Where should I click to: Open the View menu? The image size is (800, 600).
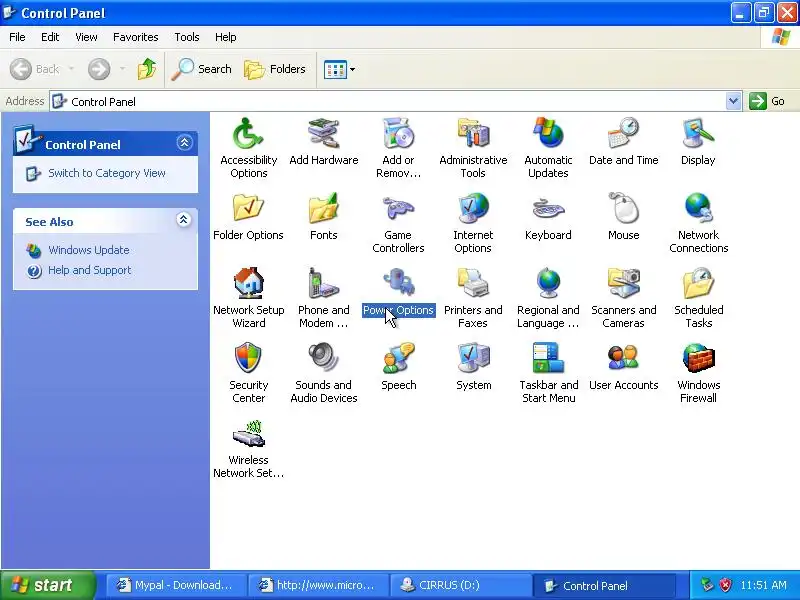(86, 37)
